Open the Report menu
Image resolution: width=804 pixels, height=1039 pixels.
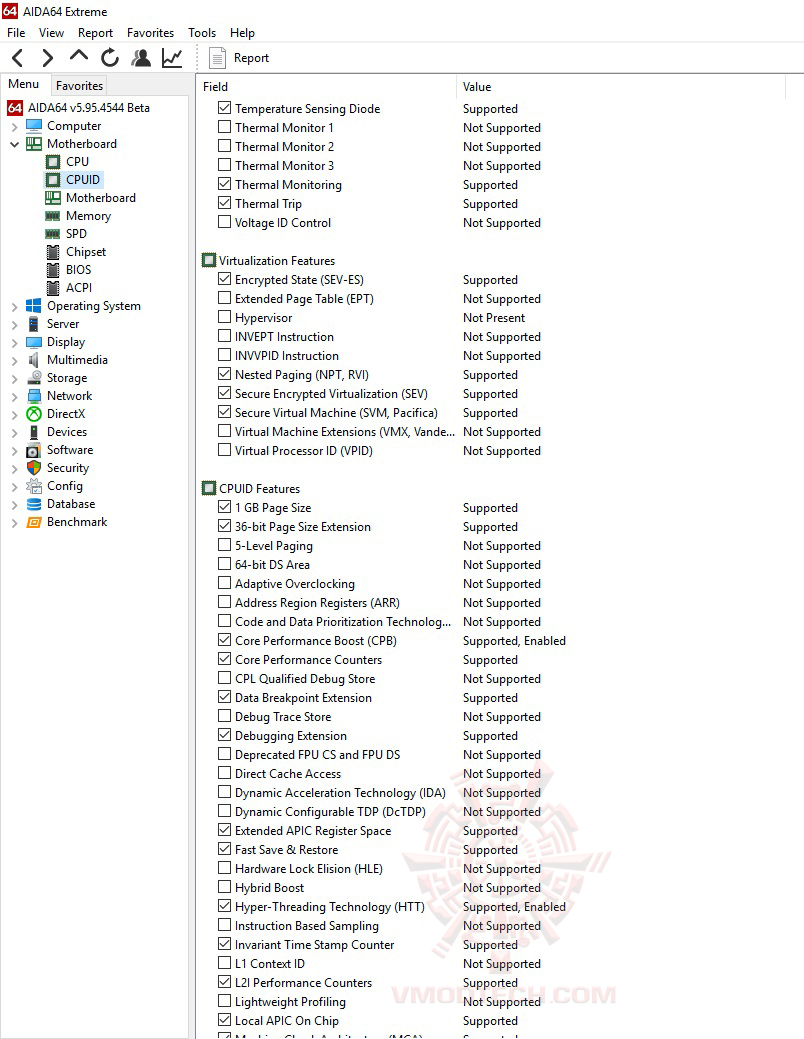[x=95, y=32]
